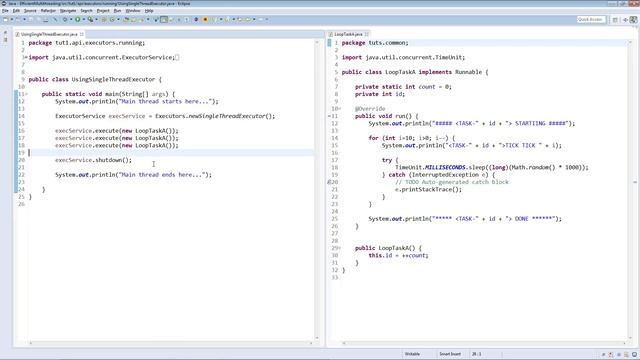Collapse @Override fold at line 10 in right editor

click(x=340, y=109)
